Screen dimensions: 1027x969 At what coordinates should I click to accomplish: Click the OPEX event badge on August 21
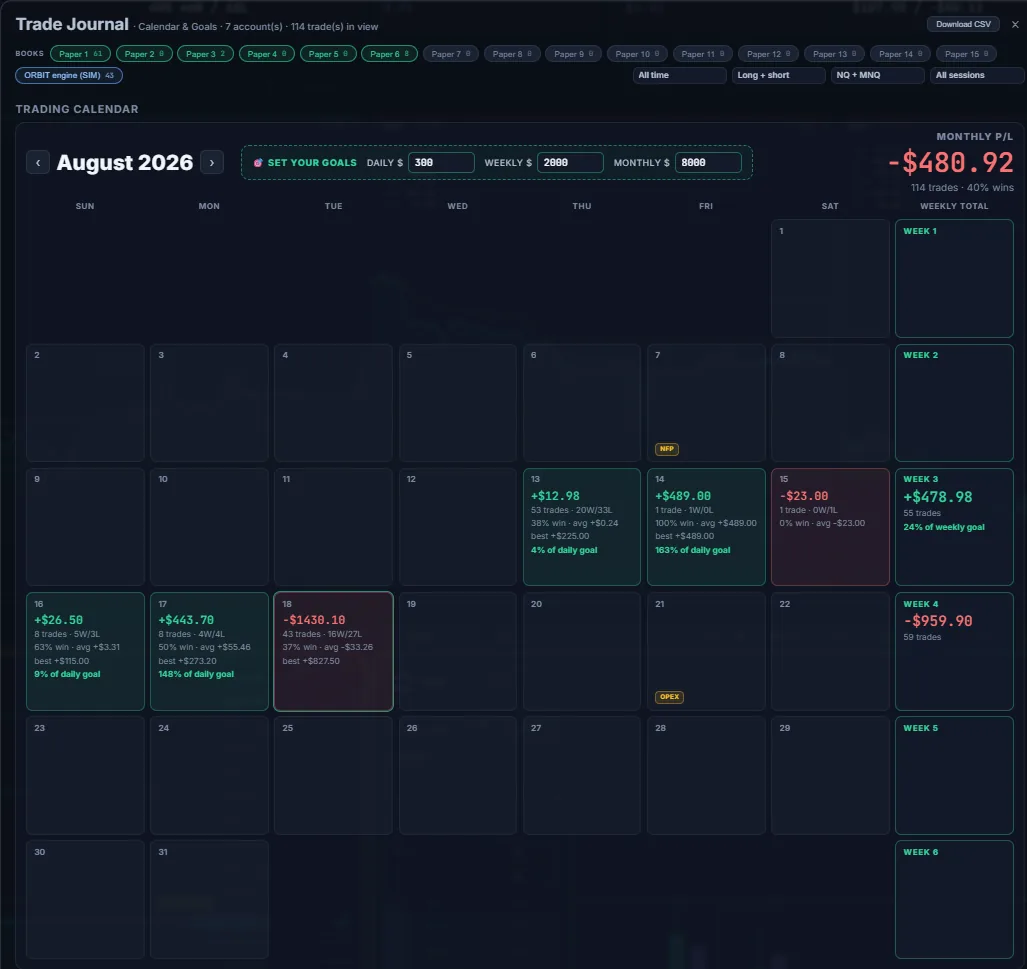669,697
